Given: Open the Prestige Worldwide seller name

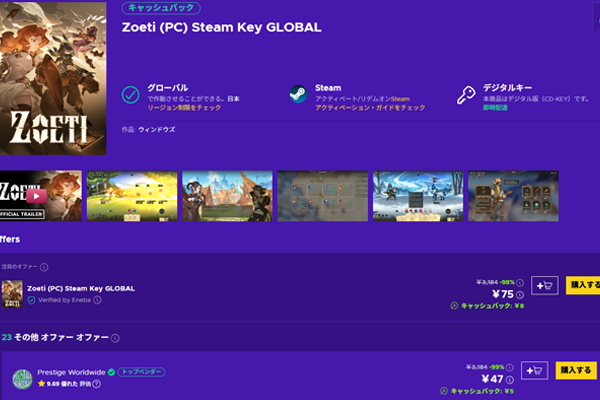Looking at the screenshot, I should tap(71, 372).
